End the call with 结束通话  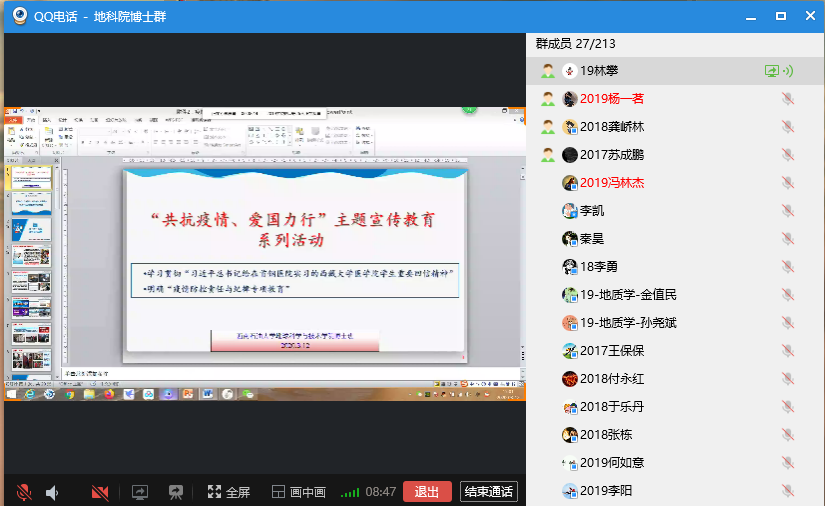coord(488,492)
